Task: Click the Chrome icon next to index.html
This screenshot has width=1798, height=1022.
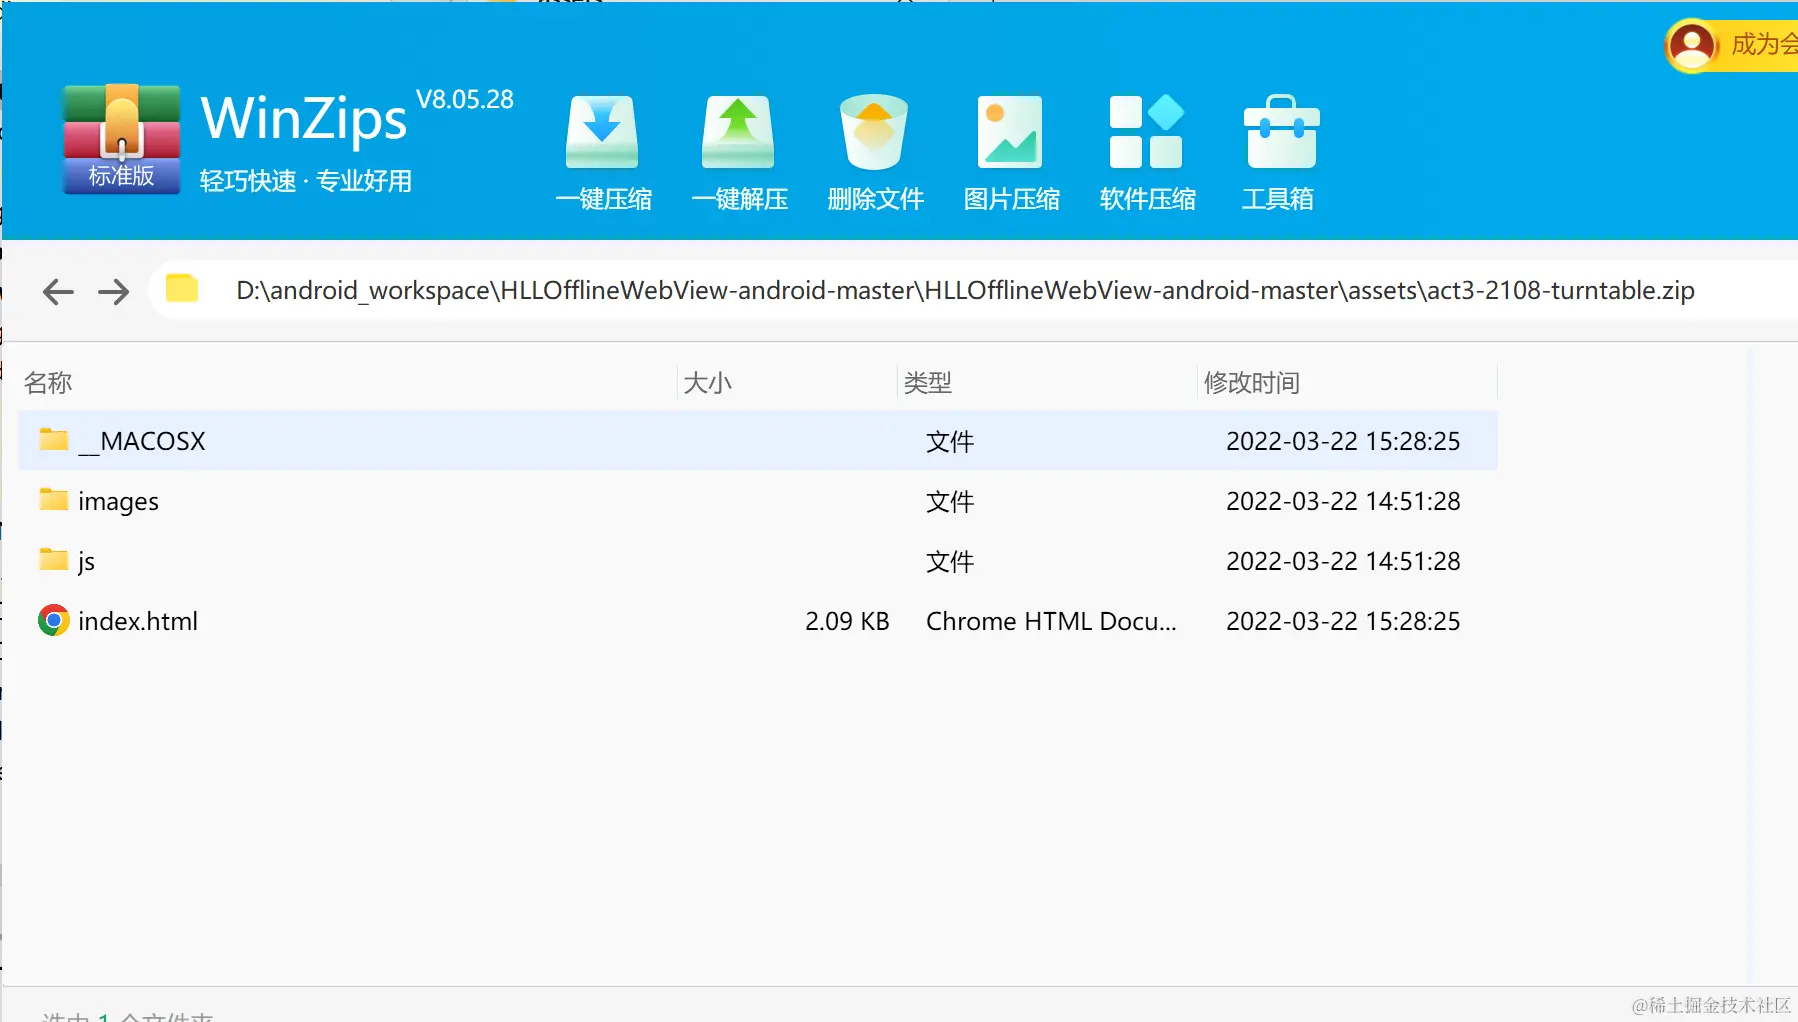Action: point(54,621)
